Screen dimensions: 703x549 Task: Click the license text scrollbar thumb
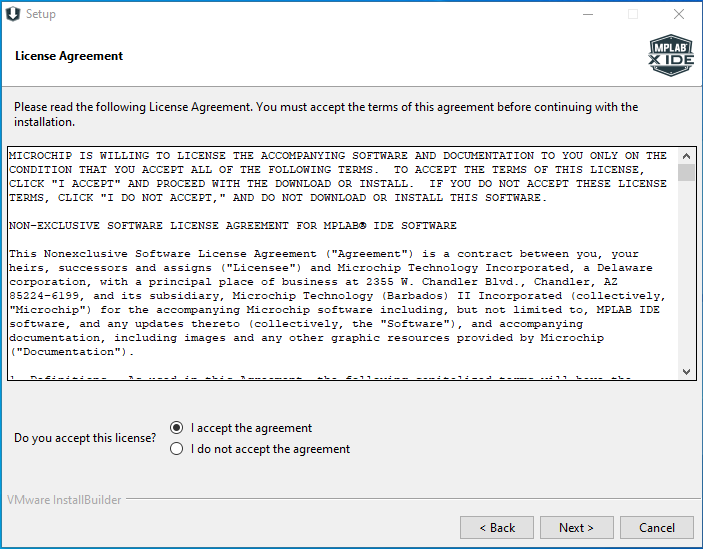coord(686,173)
